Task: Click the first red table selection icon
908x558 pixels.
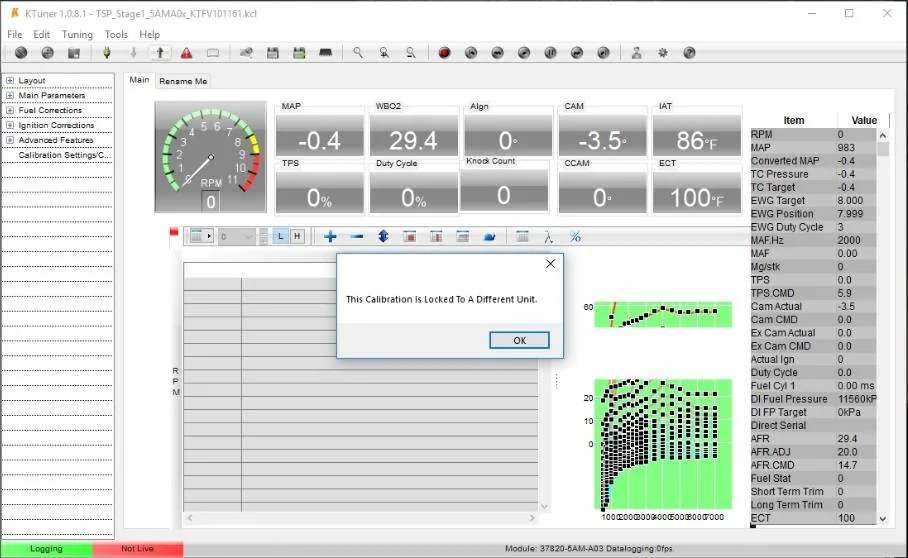Action: click(x=409, y=236)
